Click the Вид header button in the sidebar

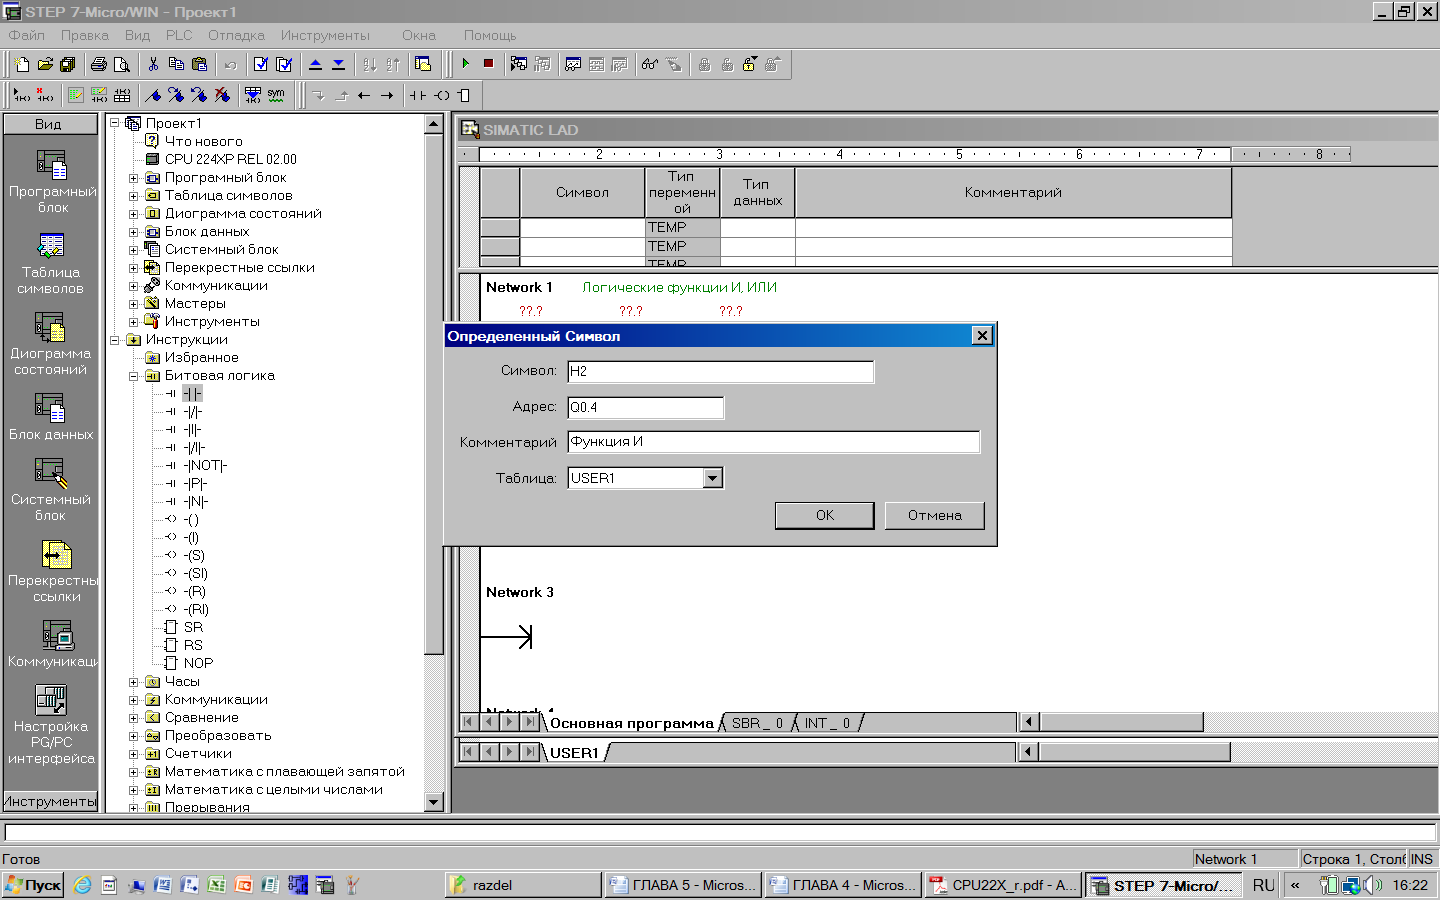pos(50,124)
